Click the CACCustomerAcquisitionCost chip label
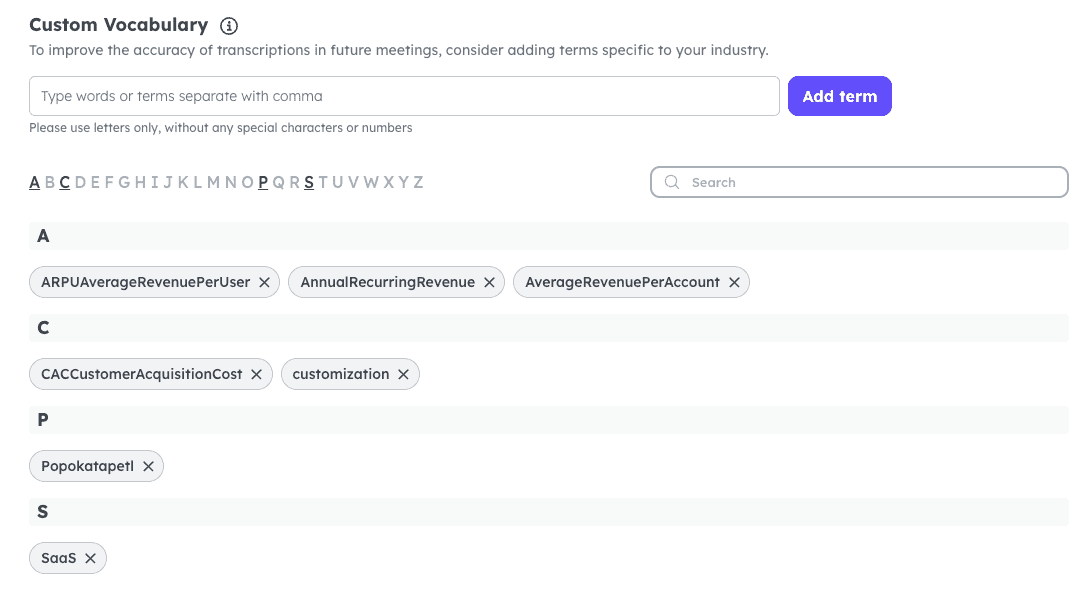This screenshot has width=1090, height=592. 142,374
